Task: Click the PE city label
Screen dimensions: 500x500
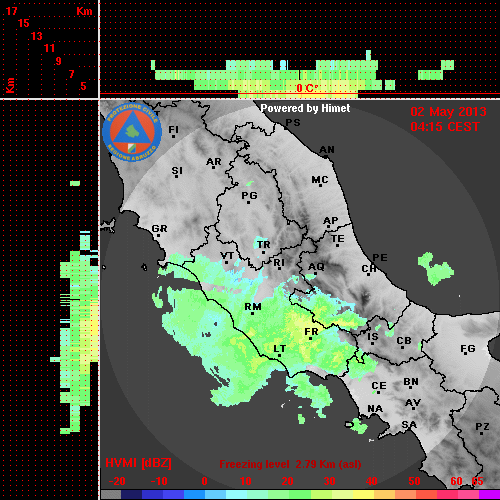Action: (380, 258)
